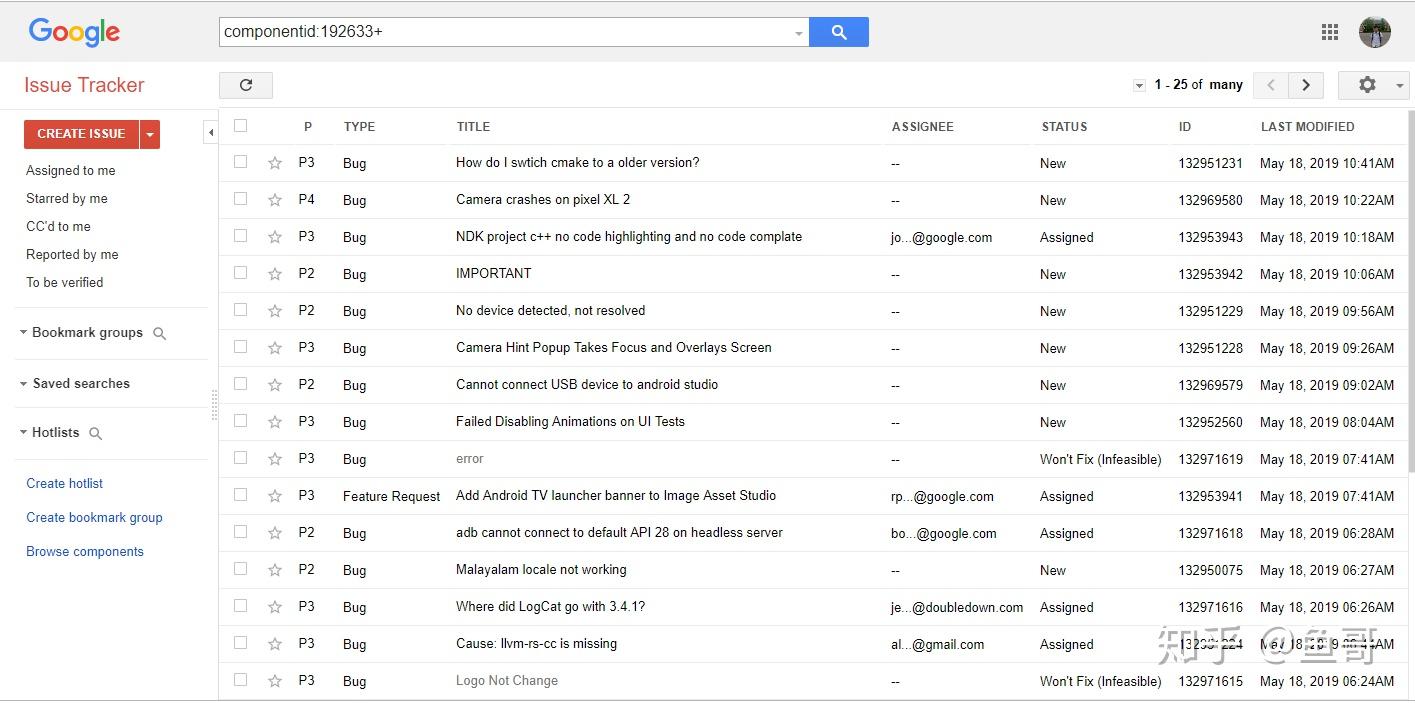Click the 'Create hotlist' link
Image resolution: width=1415 pixels, height=703 pixels.
click(x=64, y=483)
